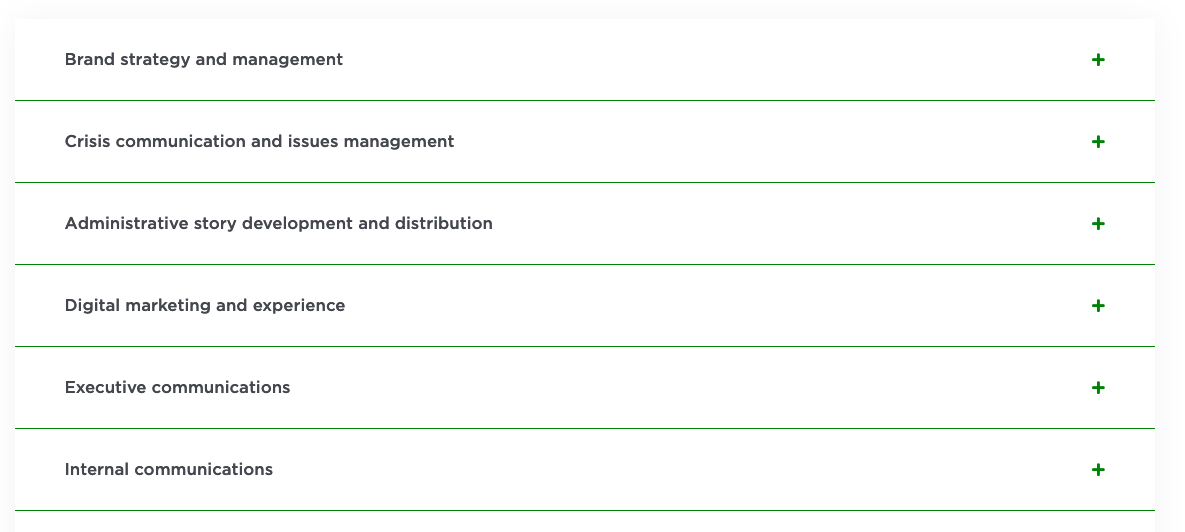This screenshot has width=1185, height=532.
Task: Click the plus icon for Administrative story development
Action: (1098, 224)
